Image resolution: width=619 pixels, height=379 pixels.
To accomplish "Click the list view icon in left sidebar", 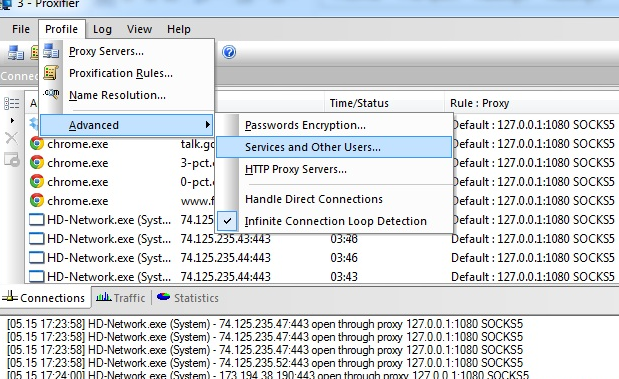I will pyautogui.click(x=11, y=103).
